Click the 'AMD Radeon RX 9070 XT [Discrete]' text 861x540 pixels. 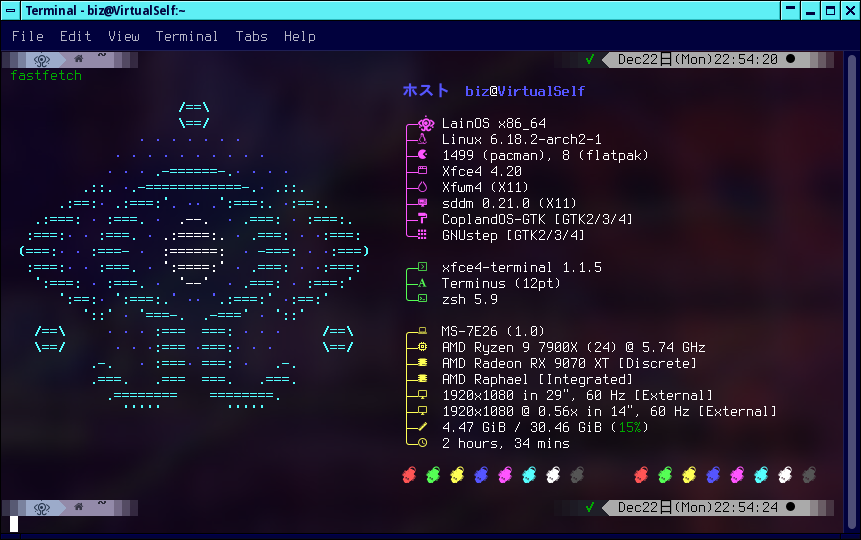click(x=569, y=363)
